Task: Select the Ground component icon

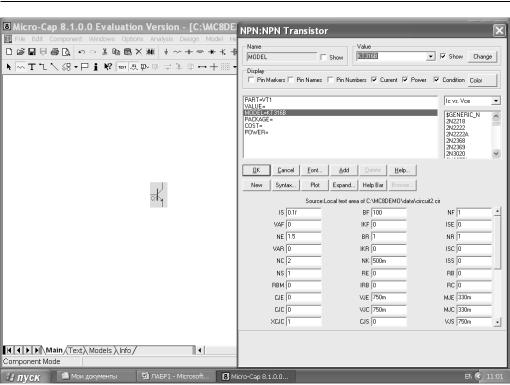Action: coord(166,52)
